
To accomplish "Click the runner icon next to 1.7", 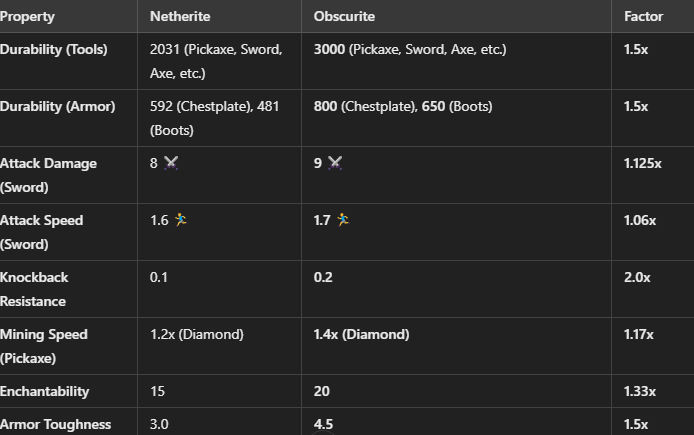I will point(343,219).
